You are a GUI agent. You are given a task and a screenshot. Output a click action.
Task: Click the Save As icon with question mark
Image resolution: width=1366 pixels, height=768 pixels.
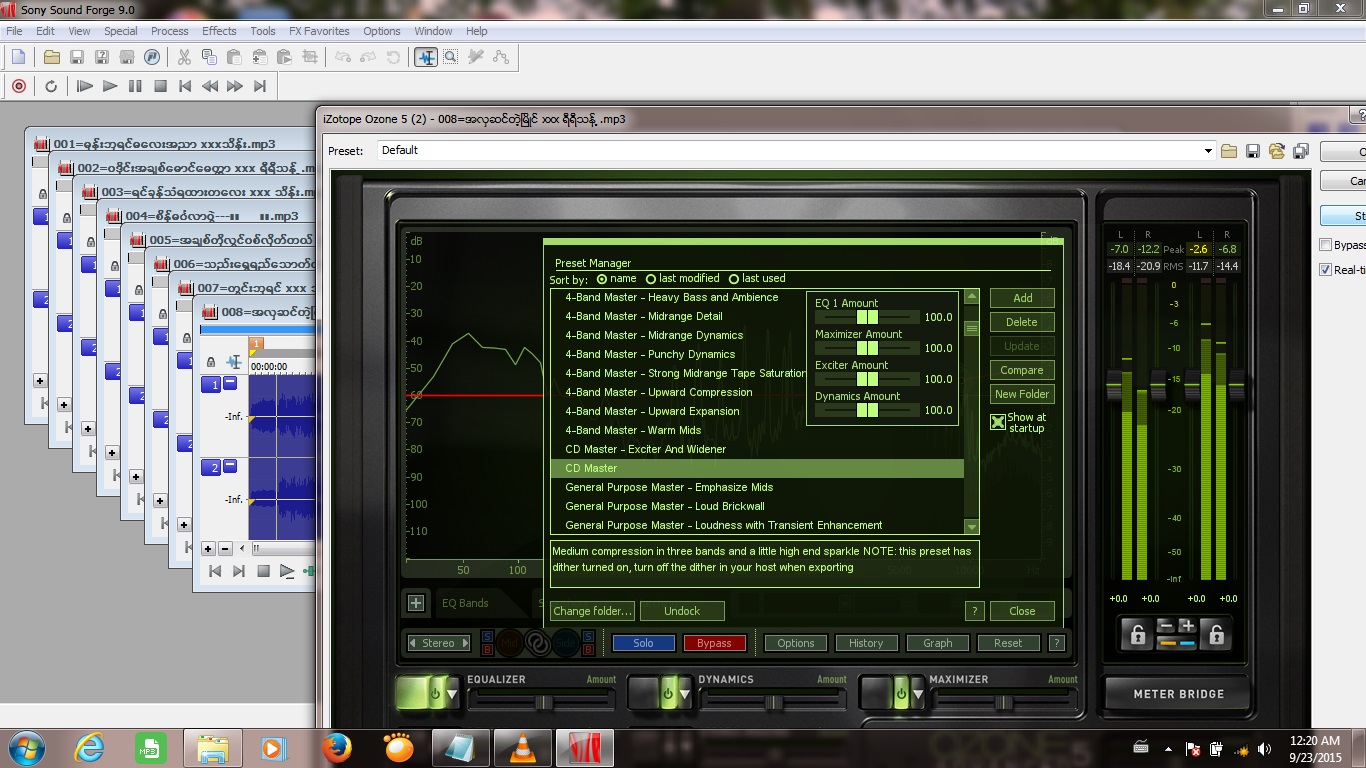point(102,57)
